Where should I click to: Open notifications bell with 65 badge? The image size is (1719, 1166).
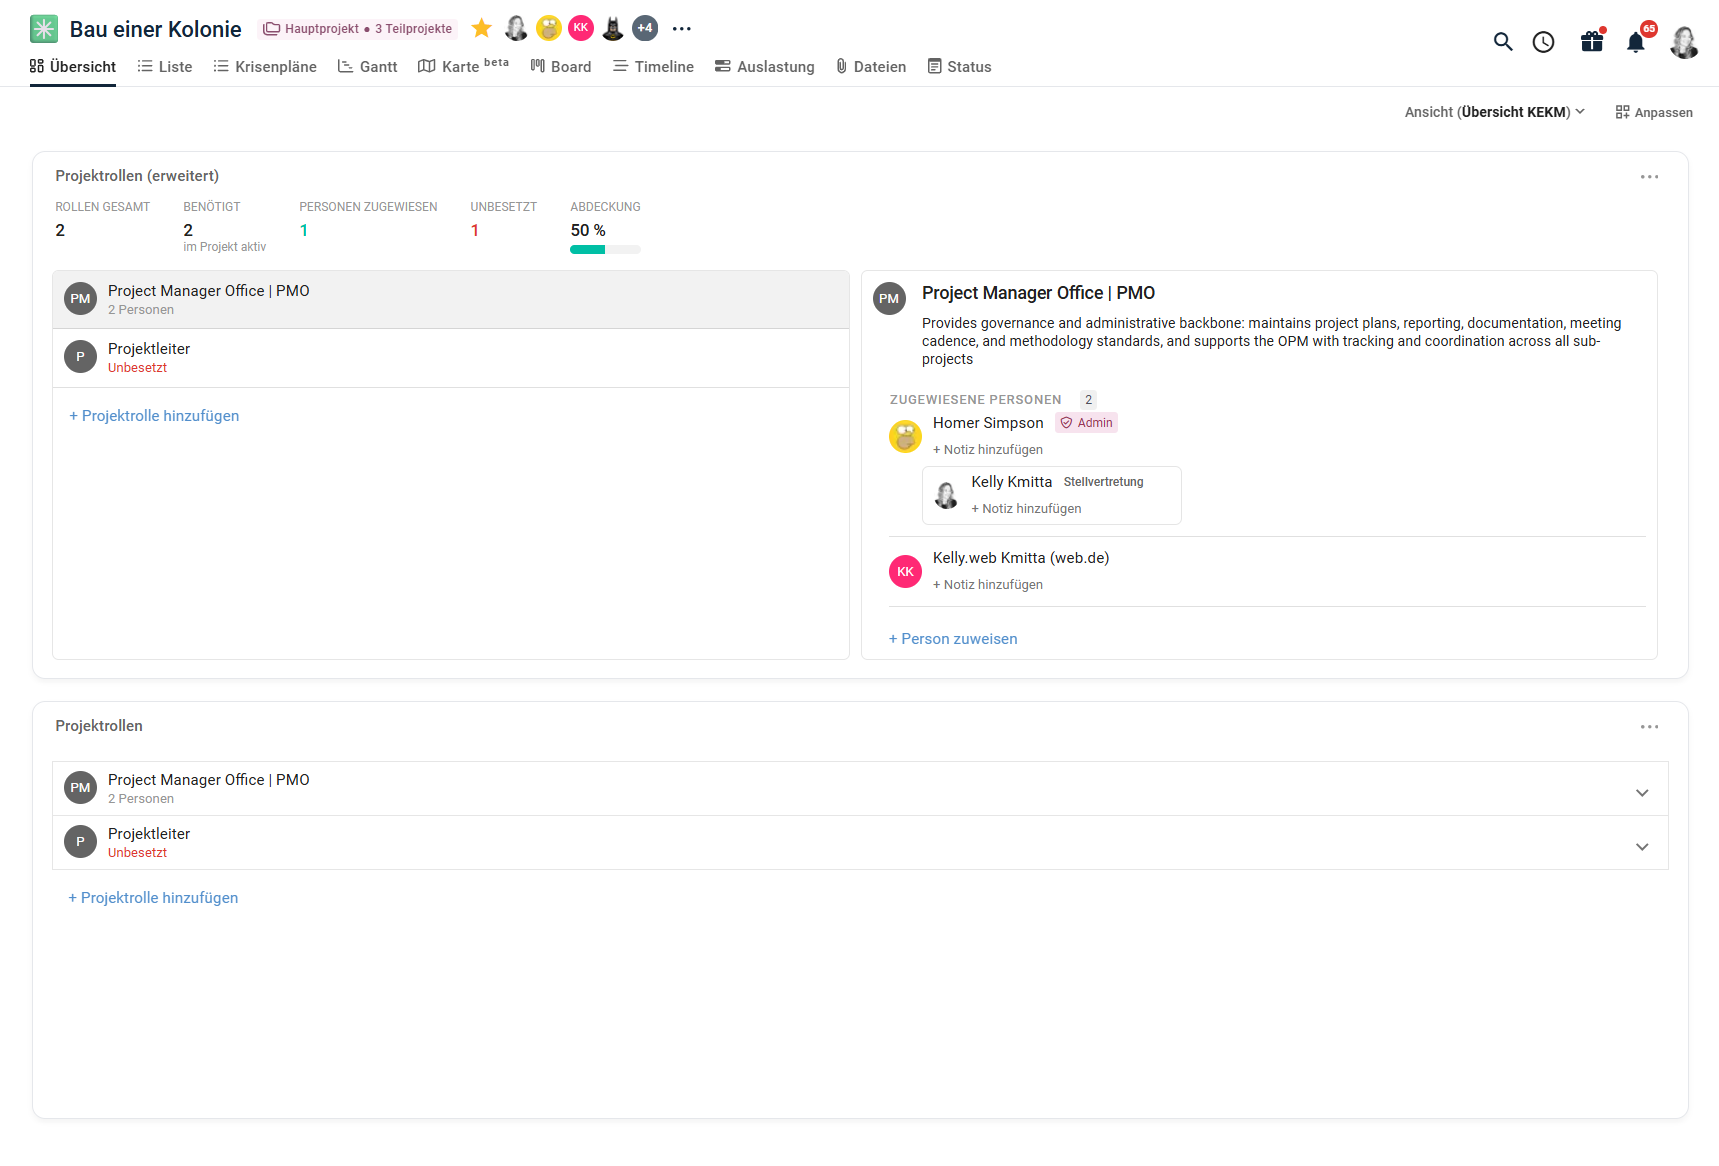[x=1636, y=42]
